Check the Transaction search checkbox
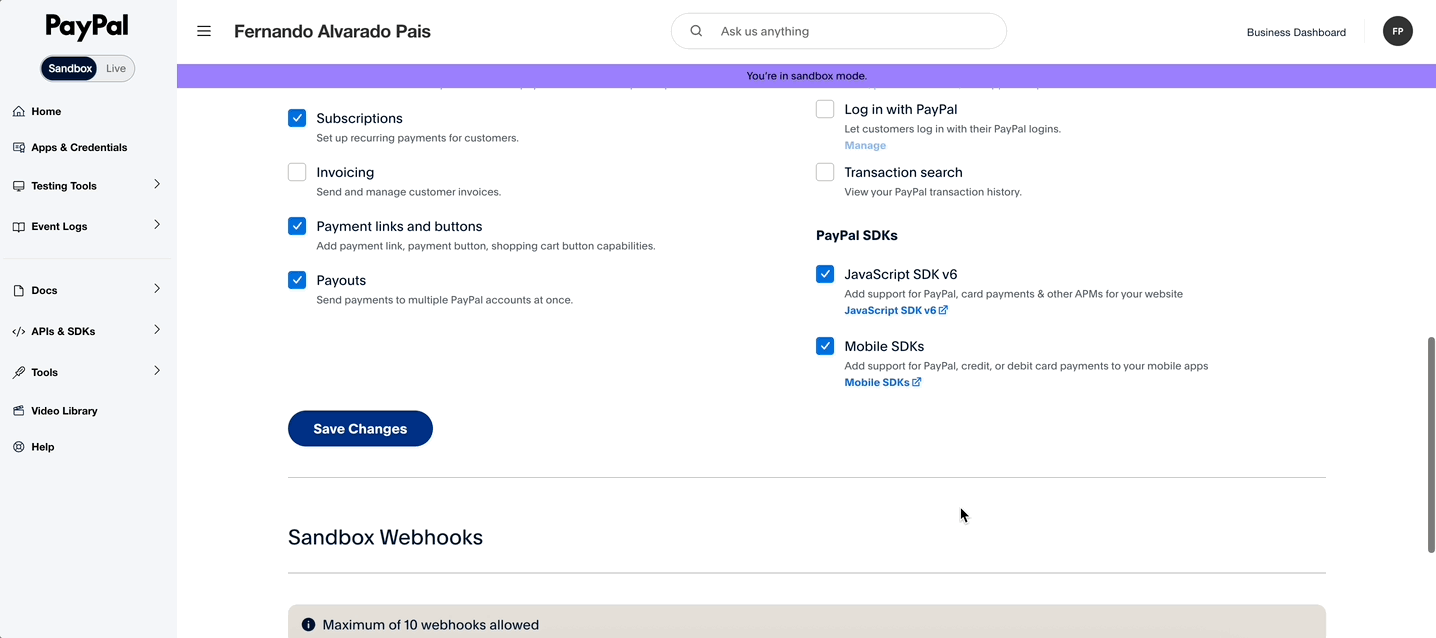The image size is (1436, 638). (x=825, y=172)
